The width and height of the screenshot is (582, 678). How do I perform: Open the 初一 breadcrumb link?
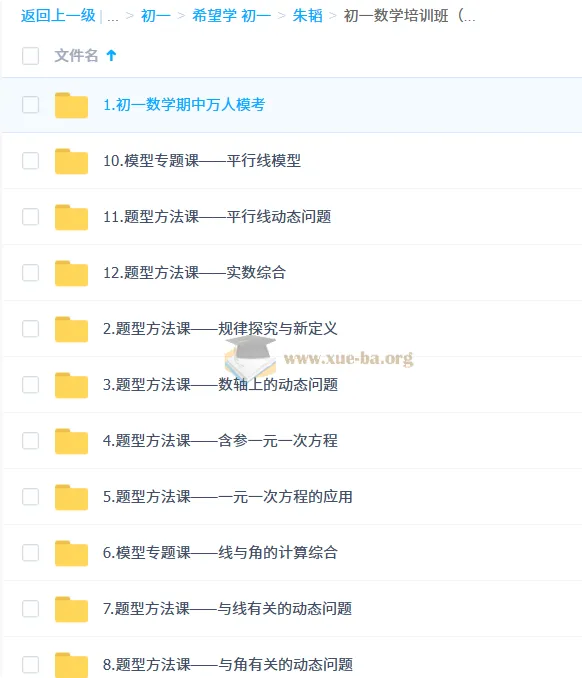click(x=156, y=16)
